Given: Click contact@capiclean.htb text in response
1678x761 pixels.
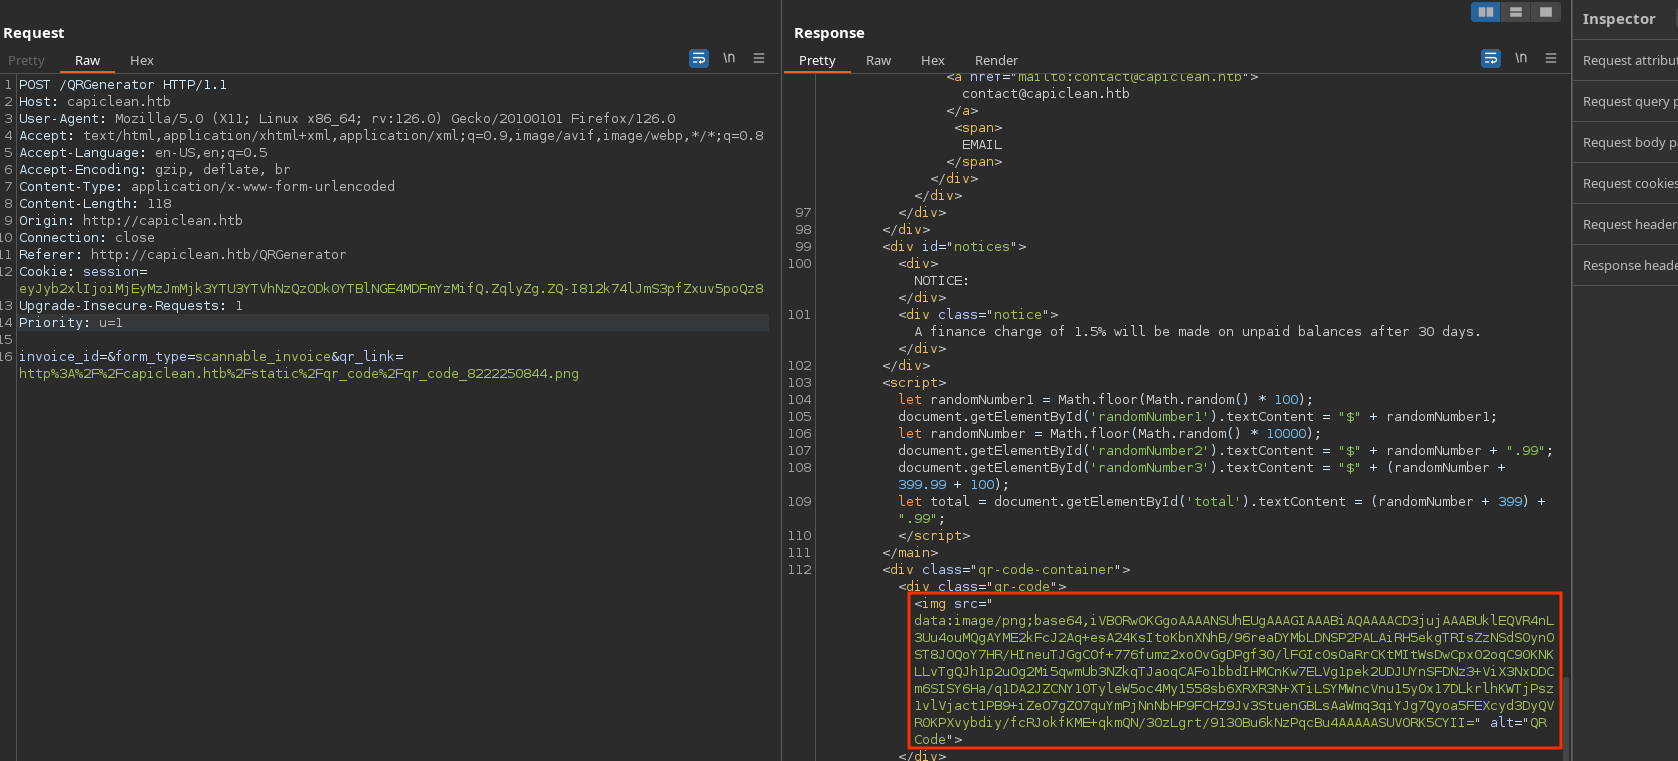Looking at the screenshot, I should coord(1046,94).
